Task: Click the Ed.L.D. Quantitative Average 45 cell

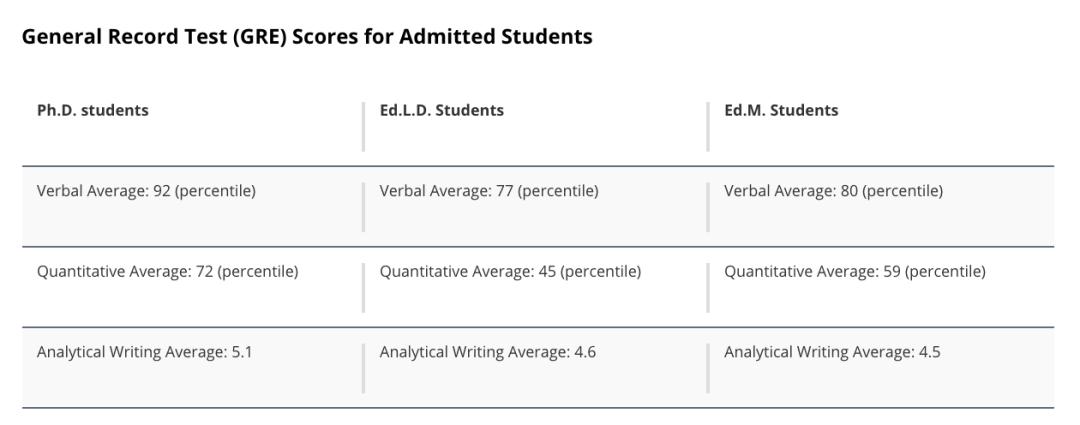Action: (510, 272)
